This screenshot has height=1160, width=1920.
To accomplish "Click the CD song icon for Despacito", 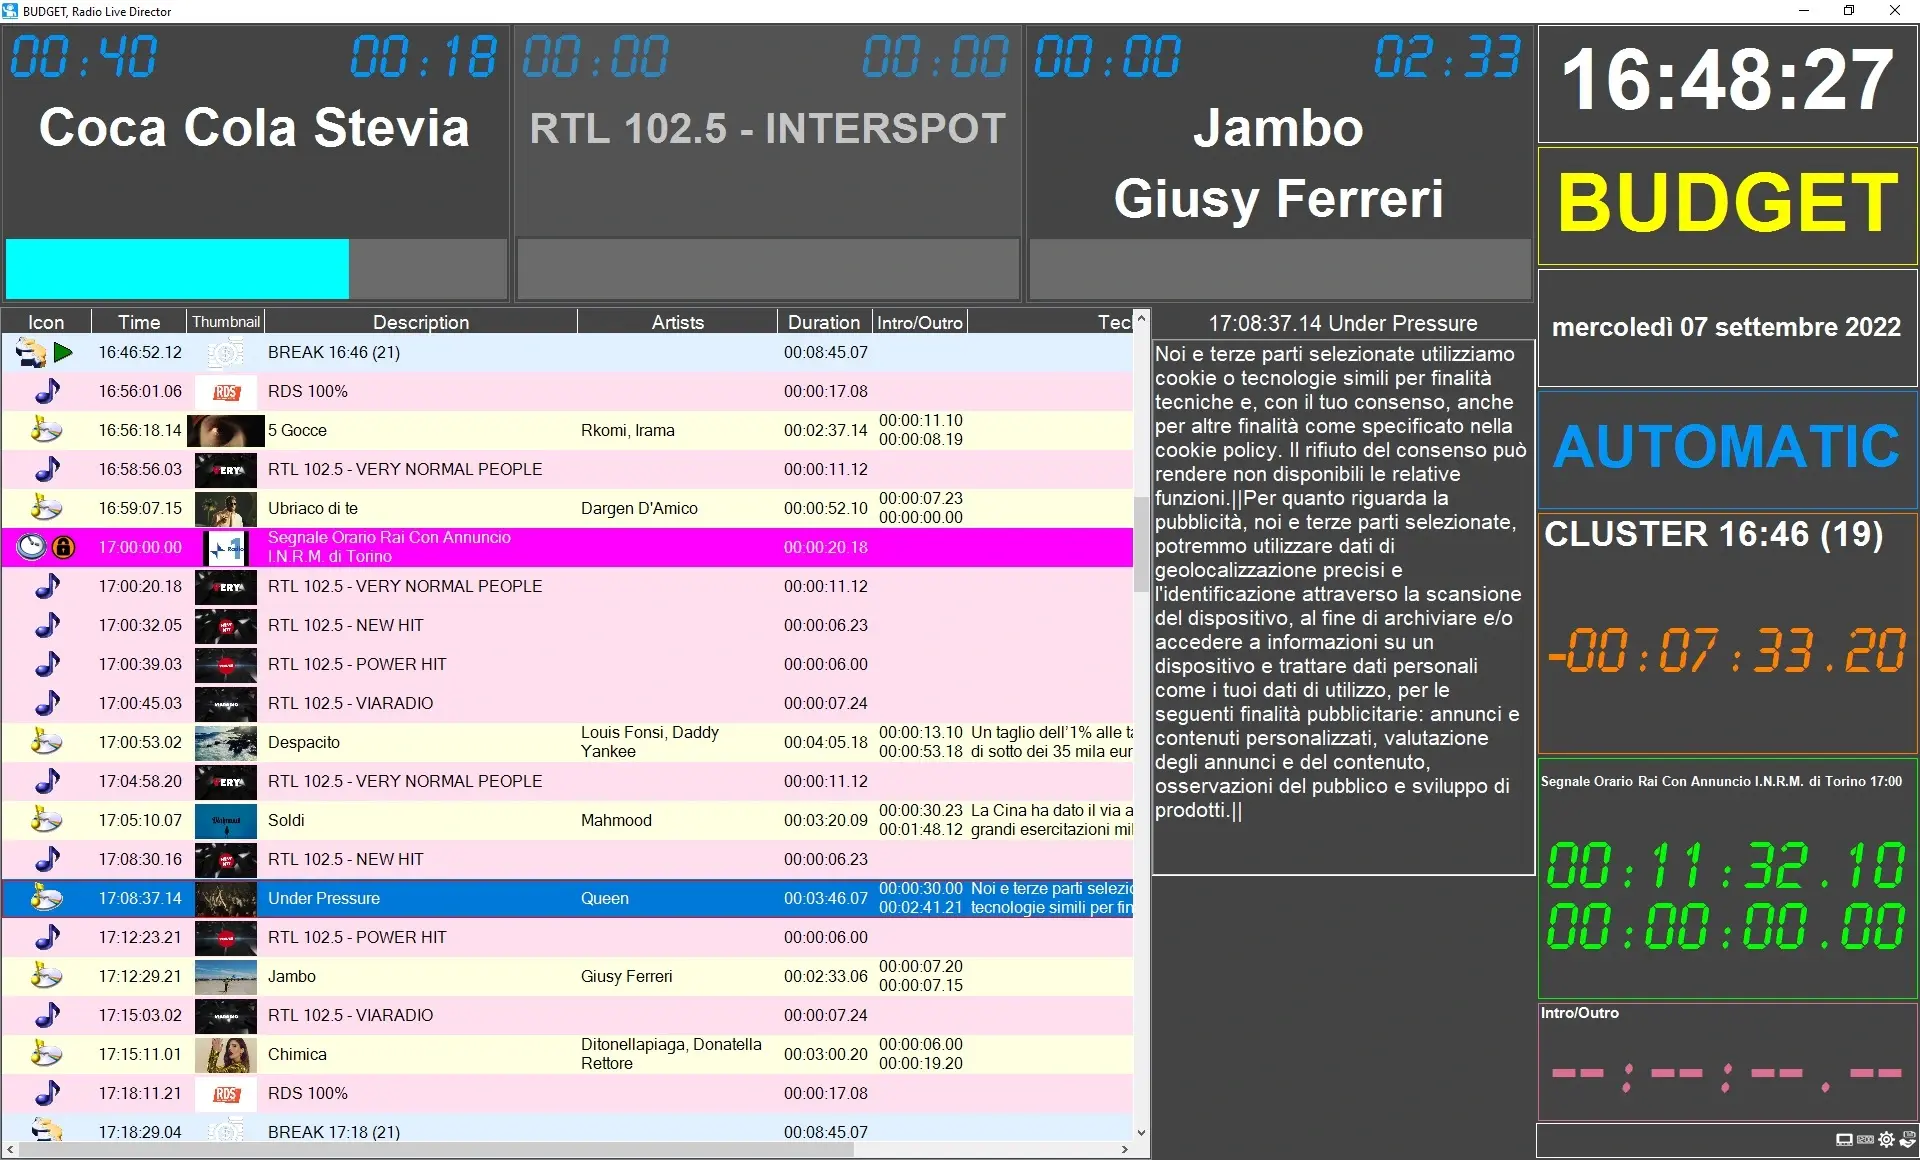I will coord(45,742).
